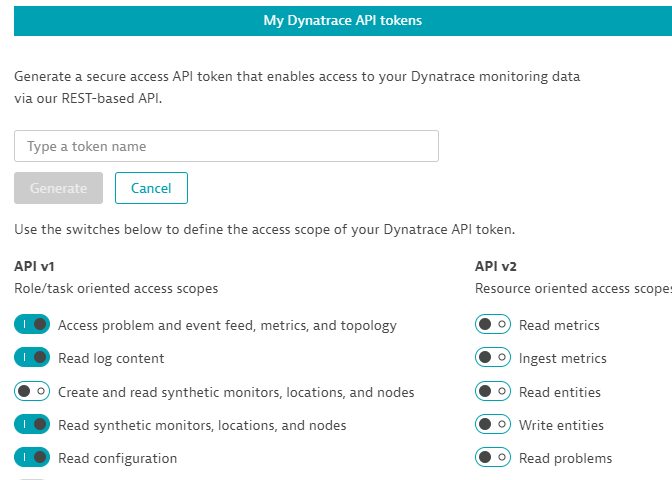Toggle on the Write entities switch
672x480 pixels.
[x=493, y=425]
